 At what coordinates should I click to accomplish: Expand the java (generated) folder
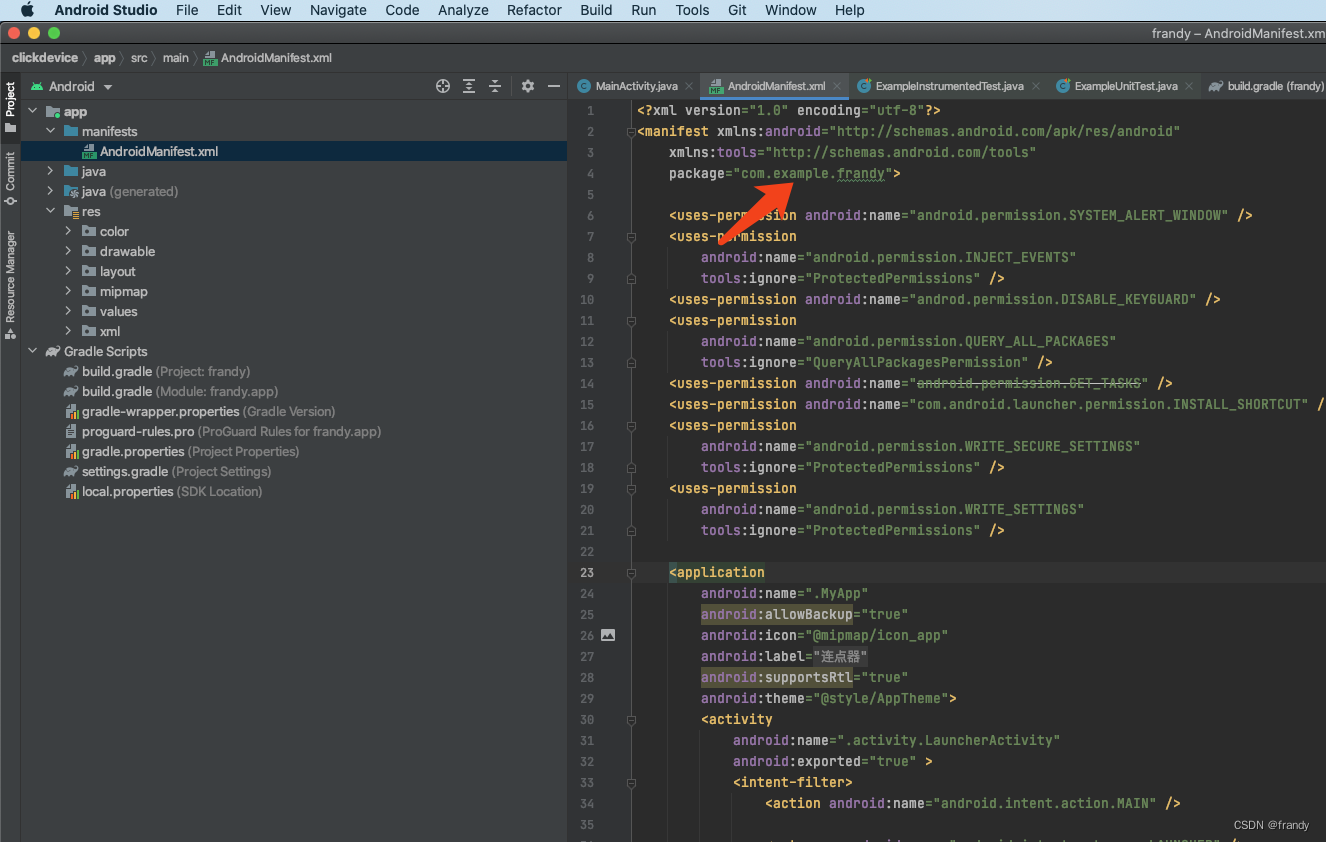pyautogui.click(x=50, y=192)
